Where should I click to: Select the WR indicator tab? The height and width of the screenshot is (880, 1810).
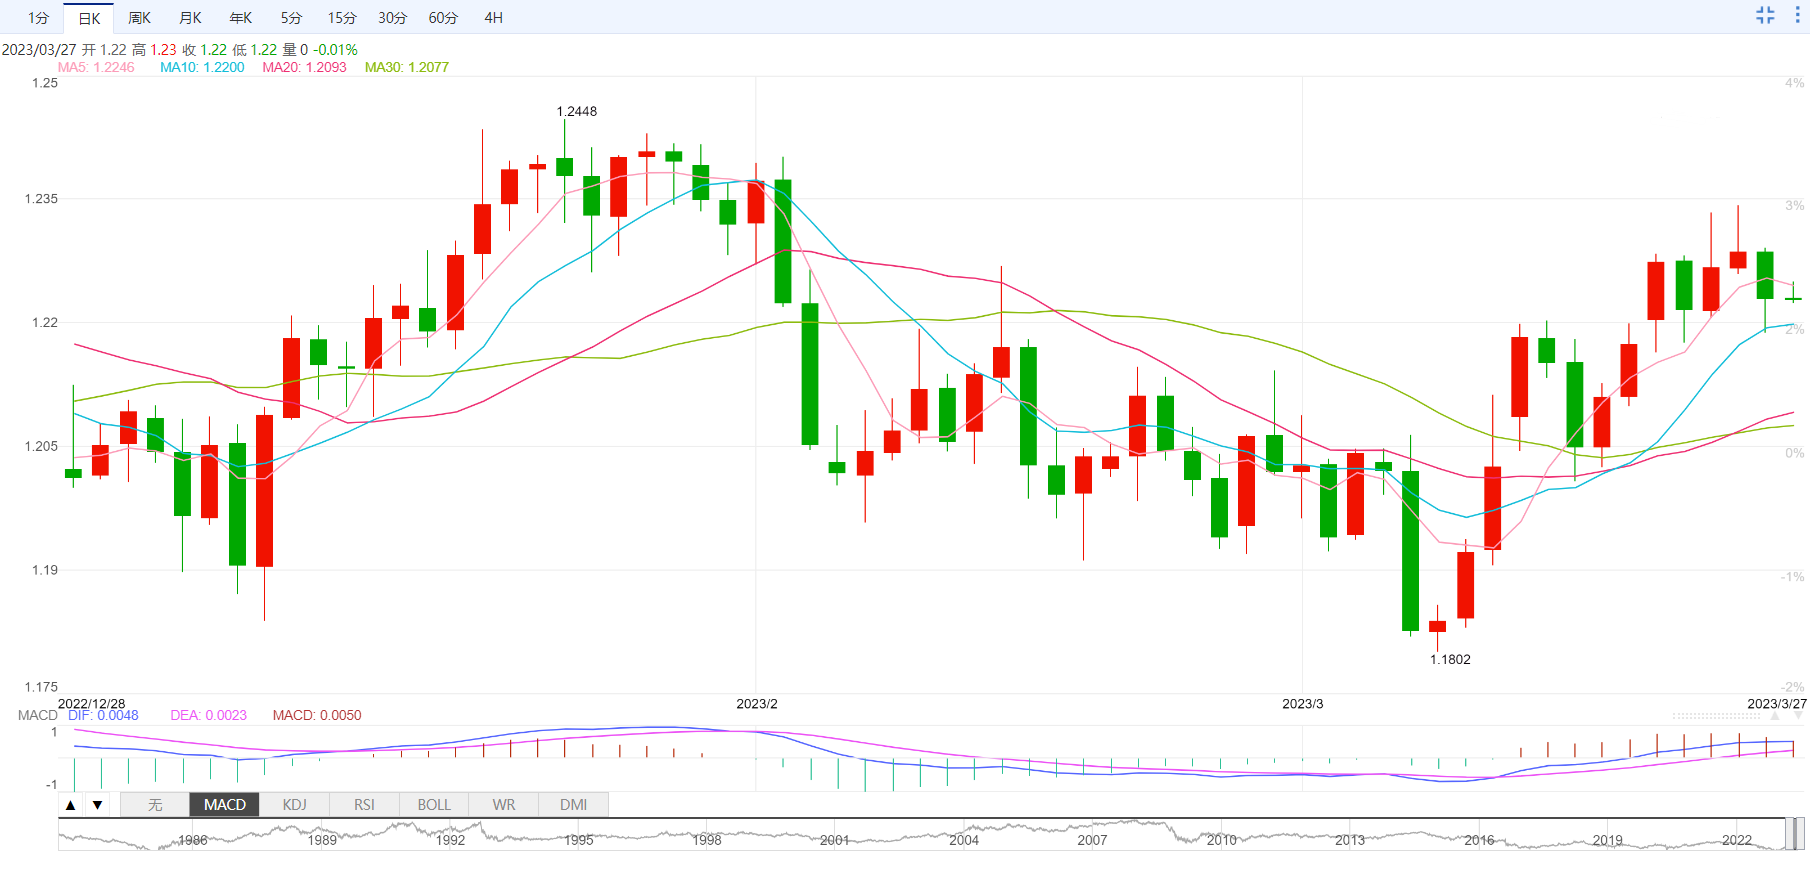pos(504,805)
